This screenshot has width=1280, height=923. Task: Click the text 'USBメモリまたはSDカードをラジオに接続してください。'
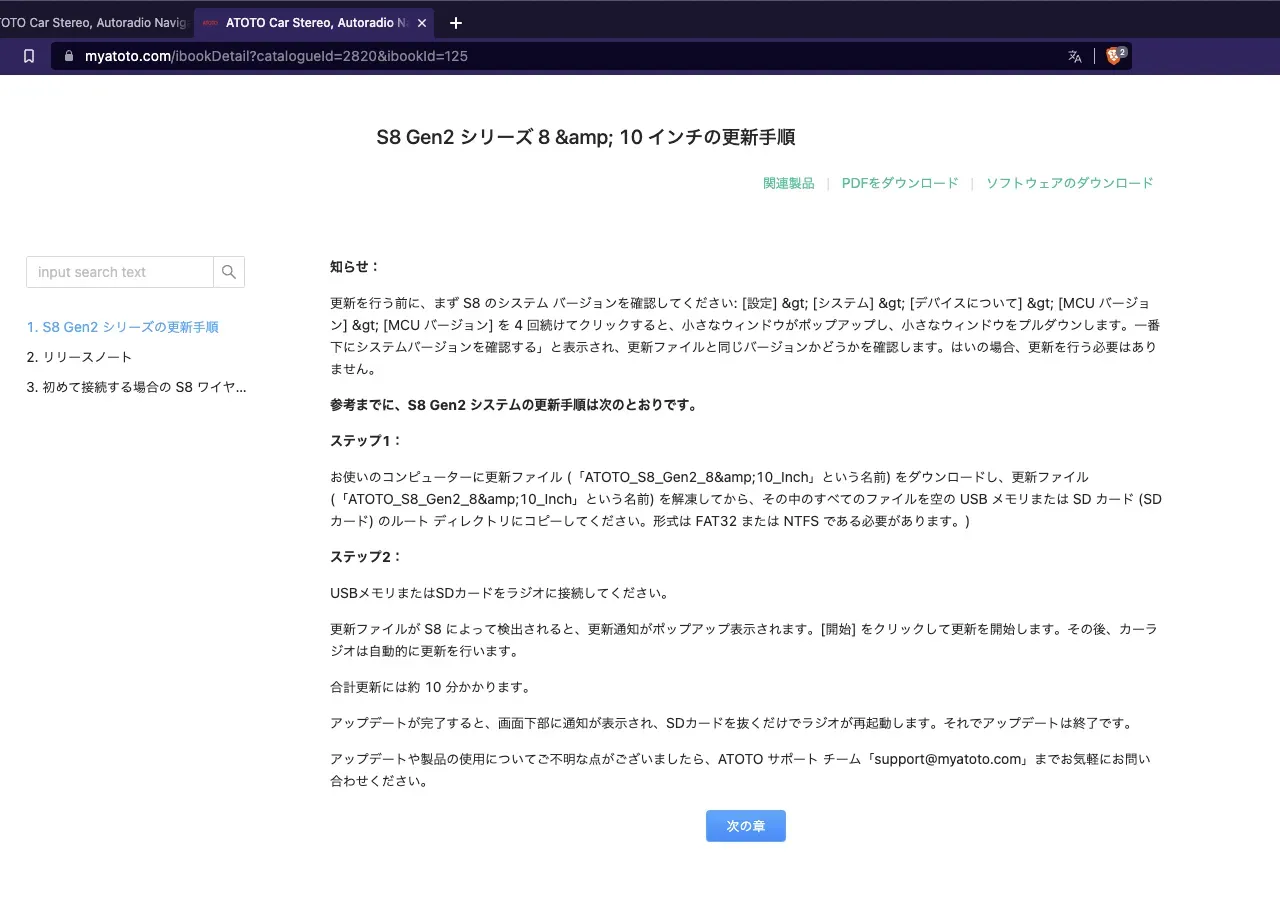click(x=499, y=593)
